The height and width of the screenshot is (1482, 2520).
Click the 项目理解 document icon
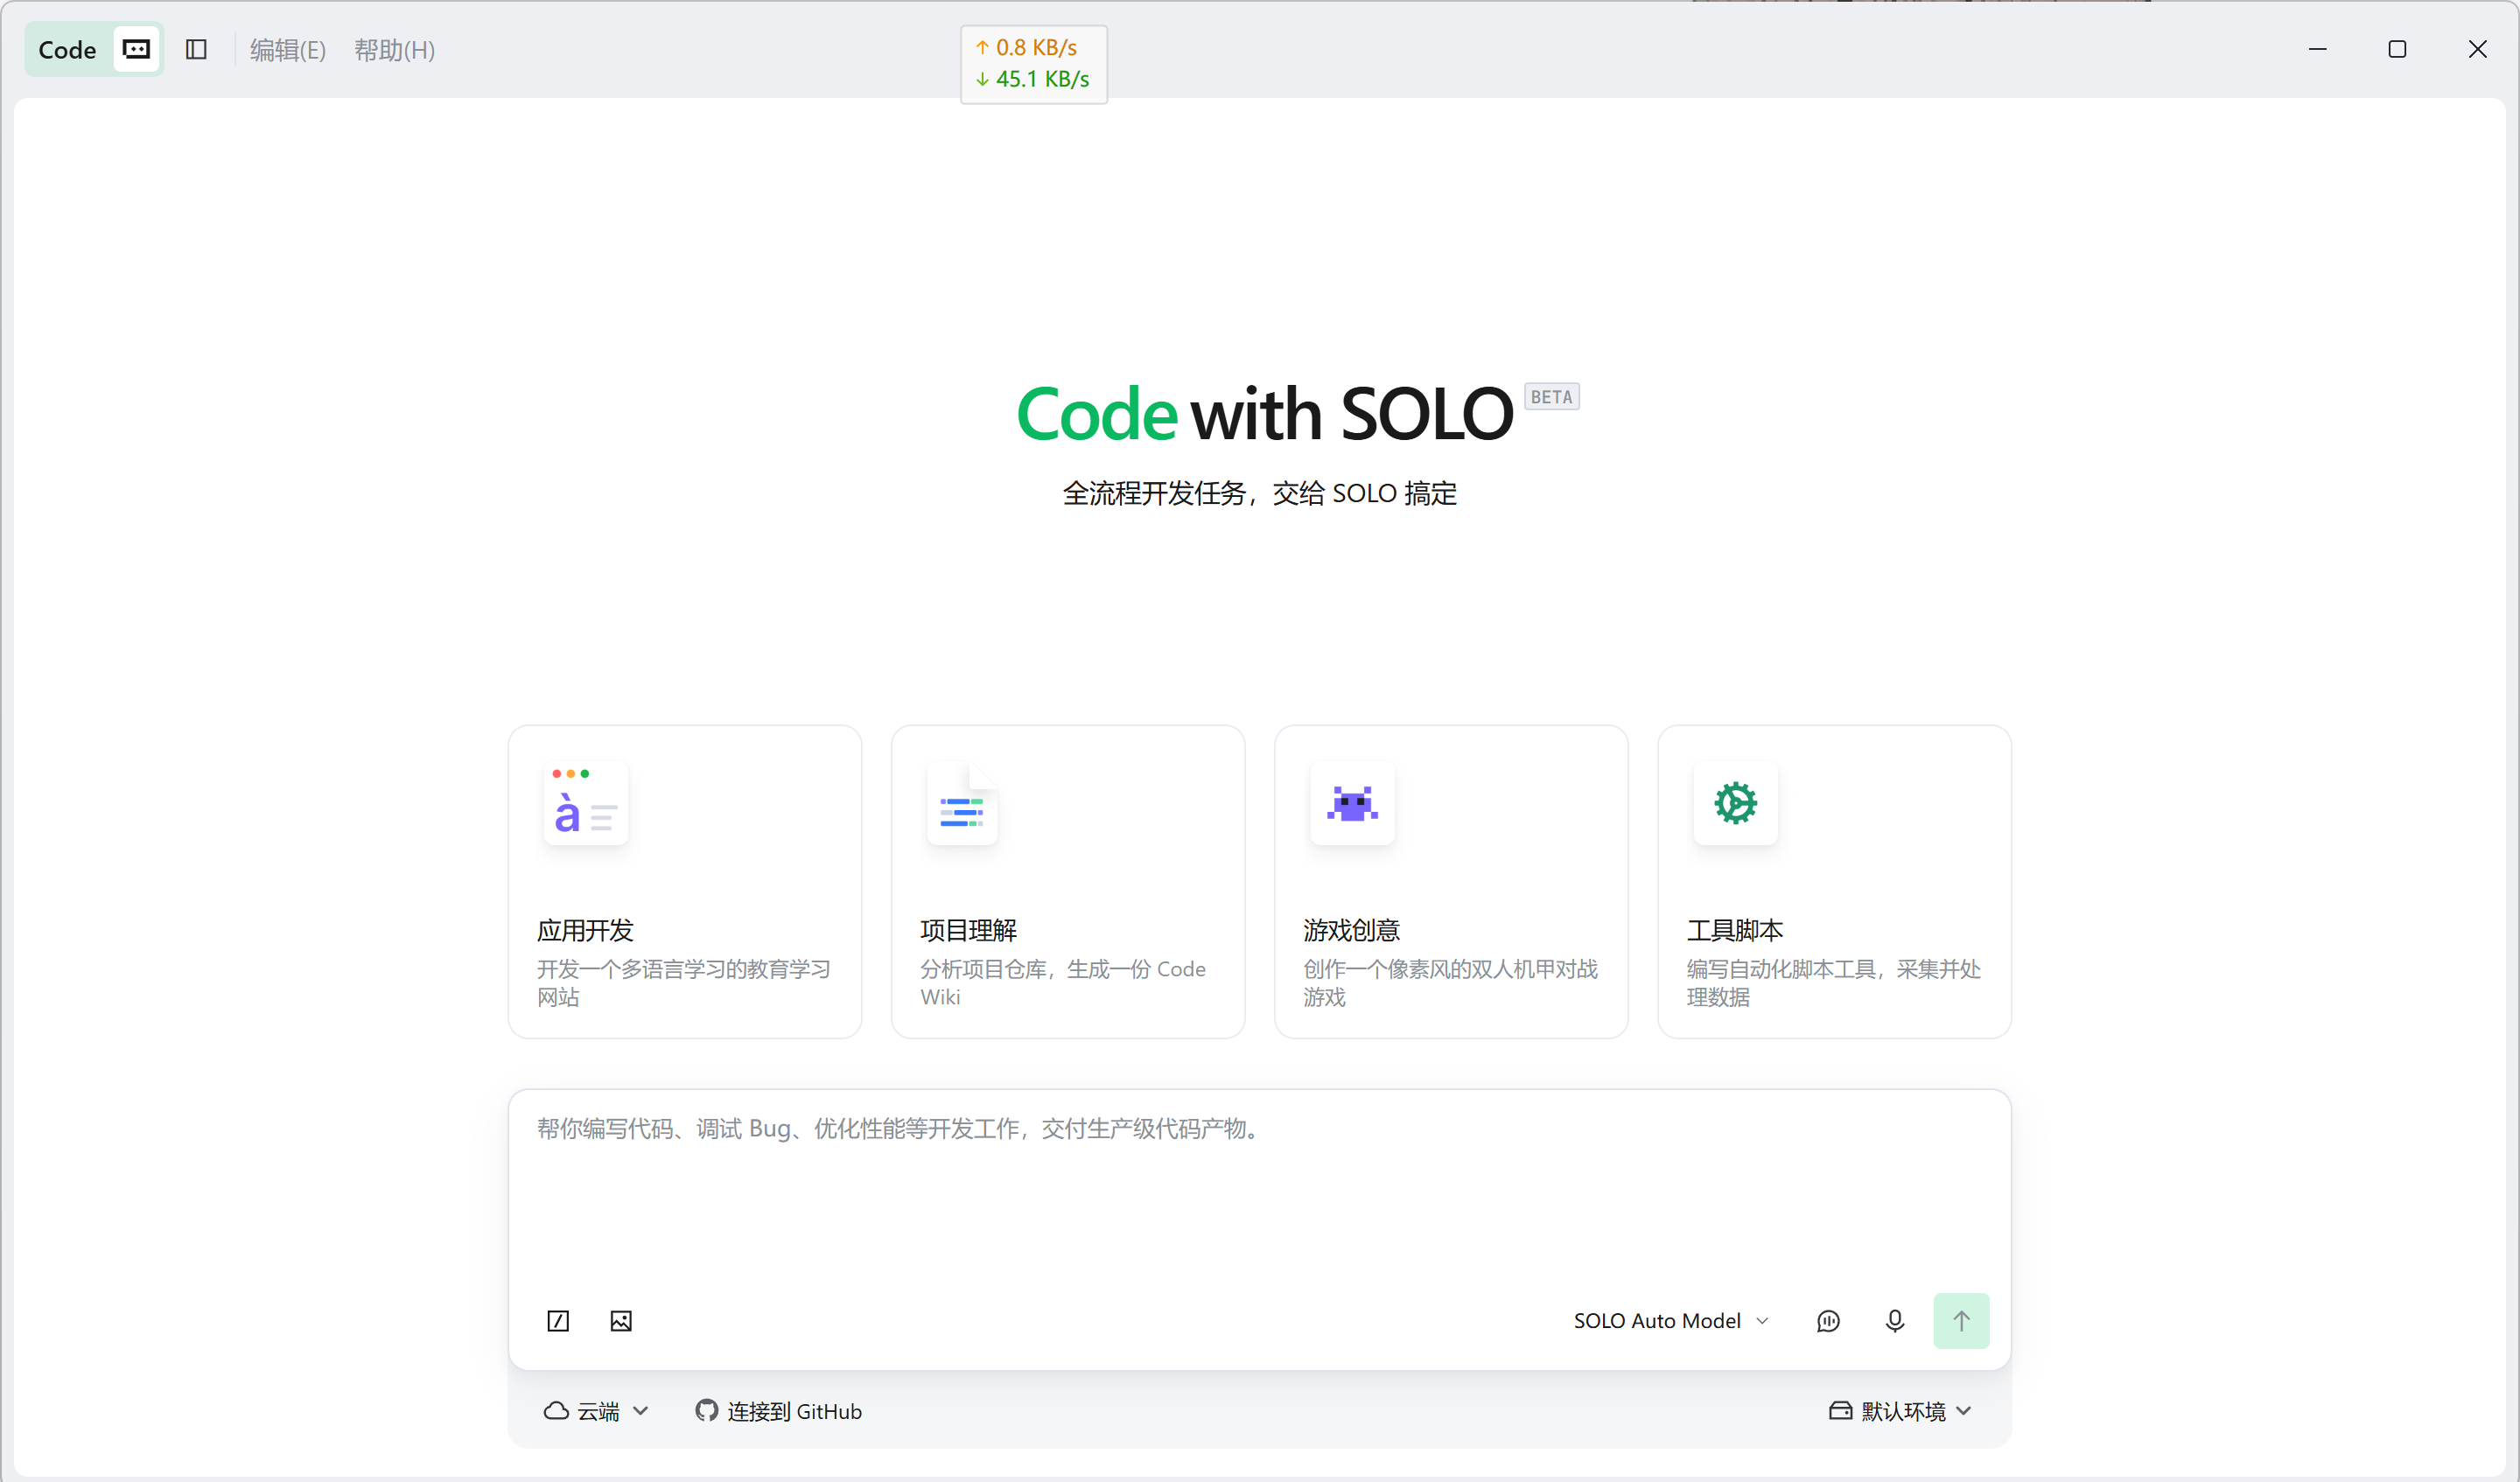click(x=962, y=803)
